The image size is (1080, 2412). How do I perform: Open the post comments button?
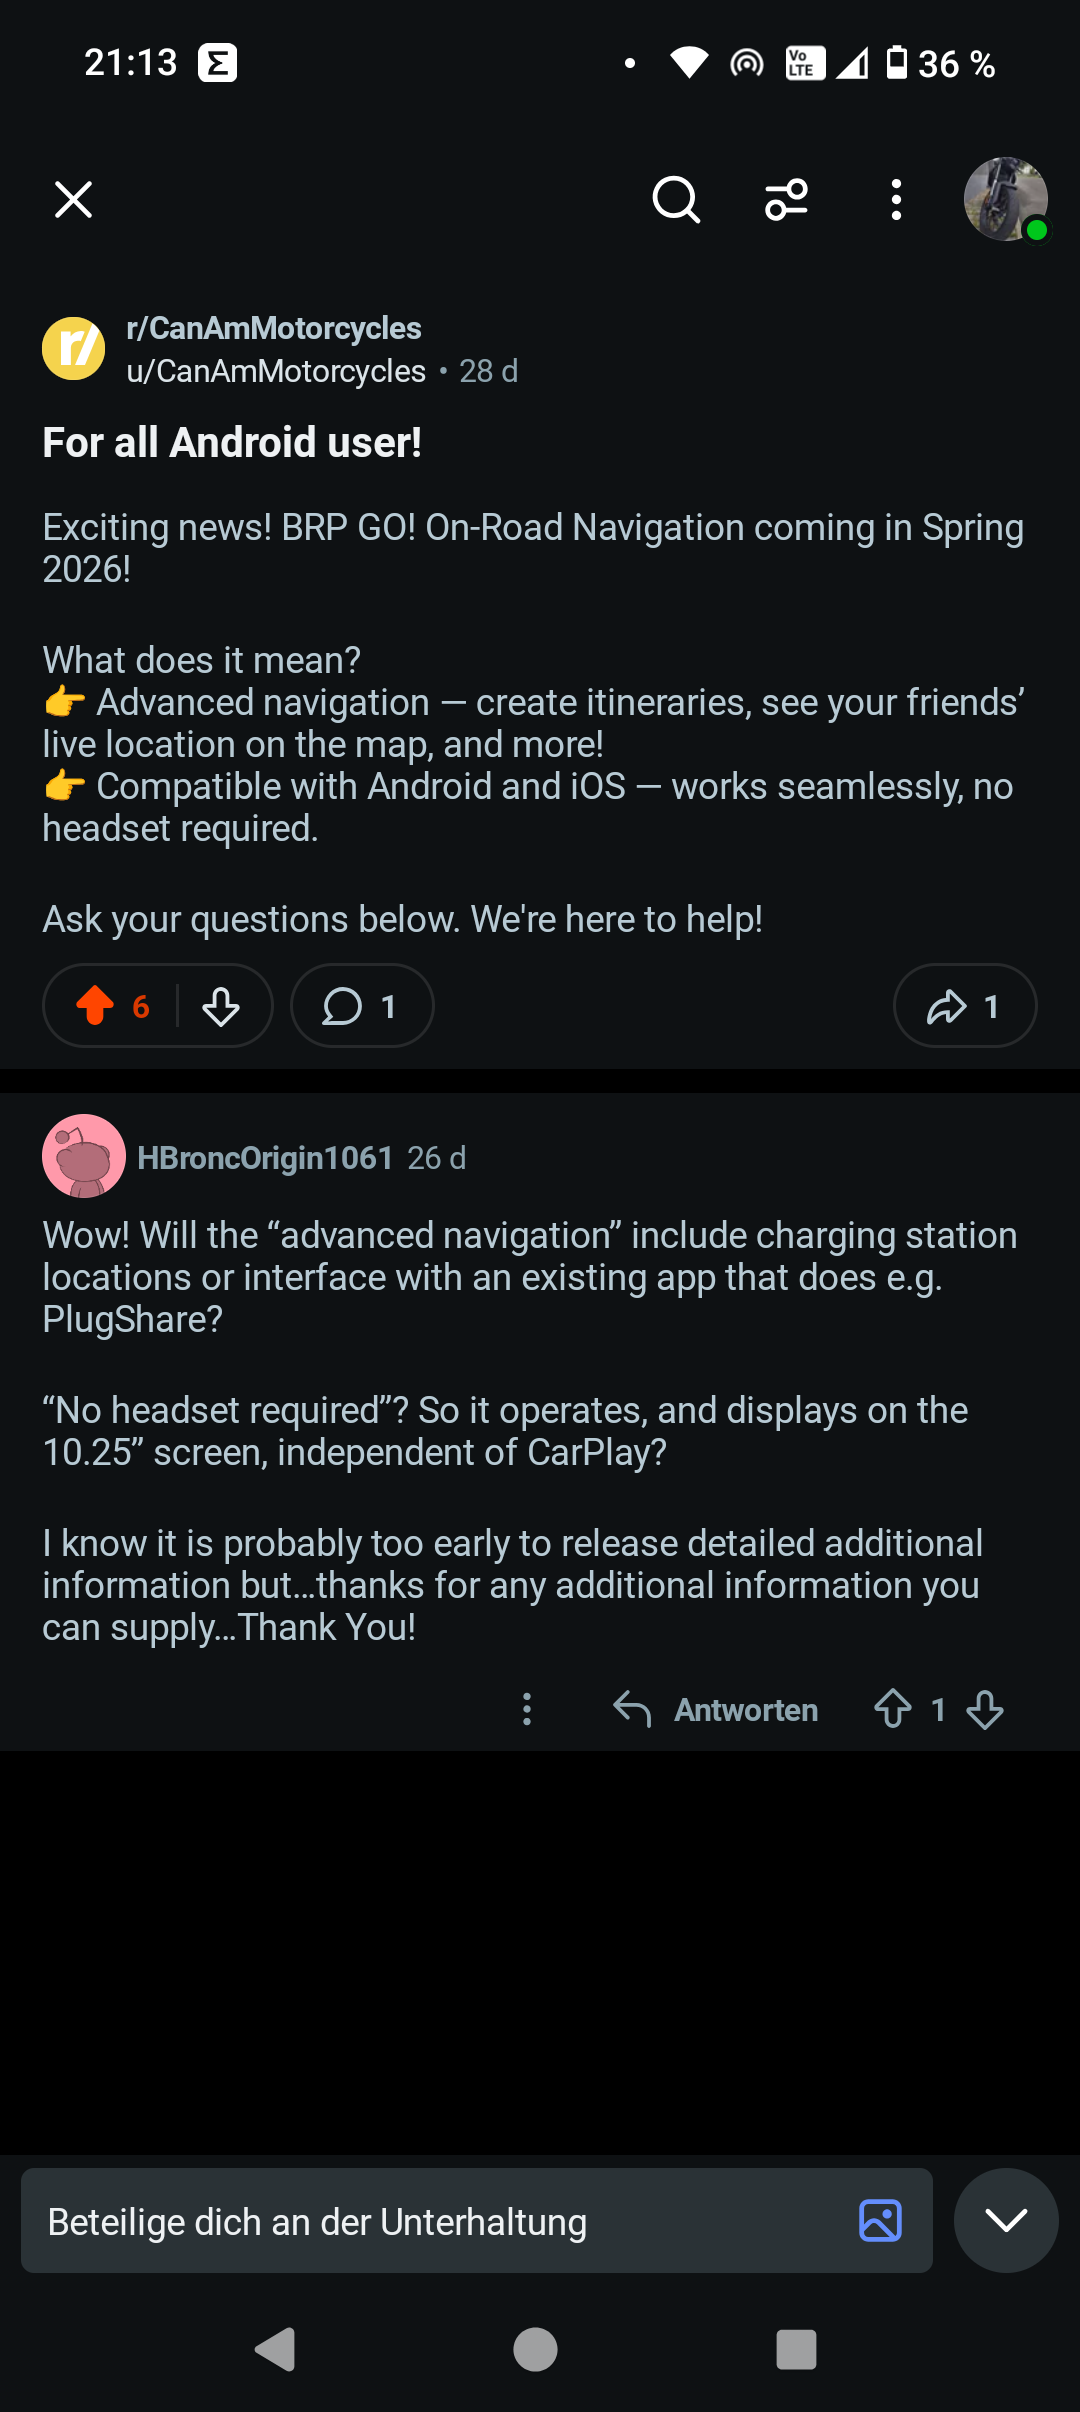click(361, 1006)
